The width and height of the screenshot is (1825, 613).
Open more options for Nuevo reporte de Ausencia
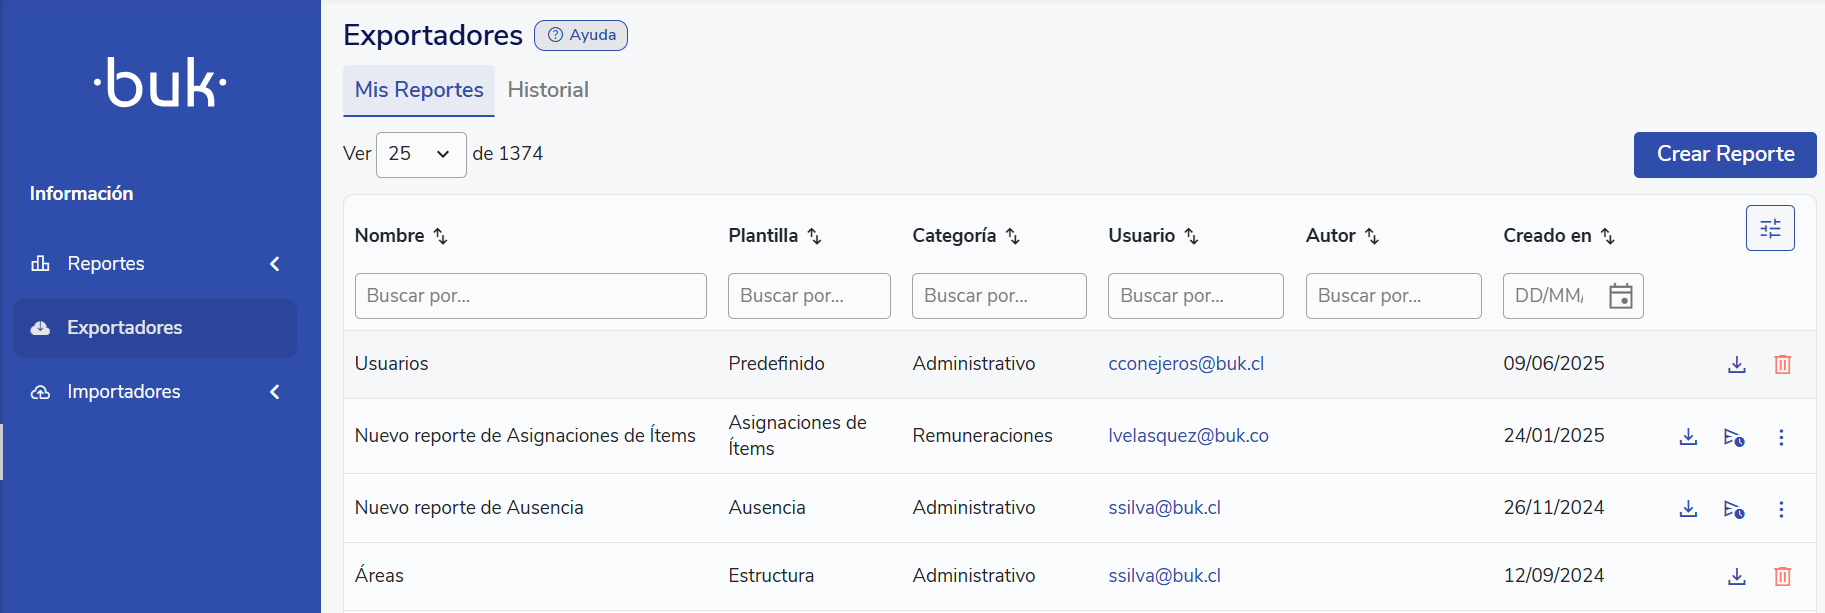1781,509
